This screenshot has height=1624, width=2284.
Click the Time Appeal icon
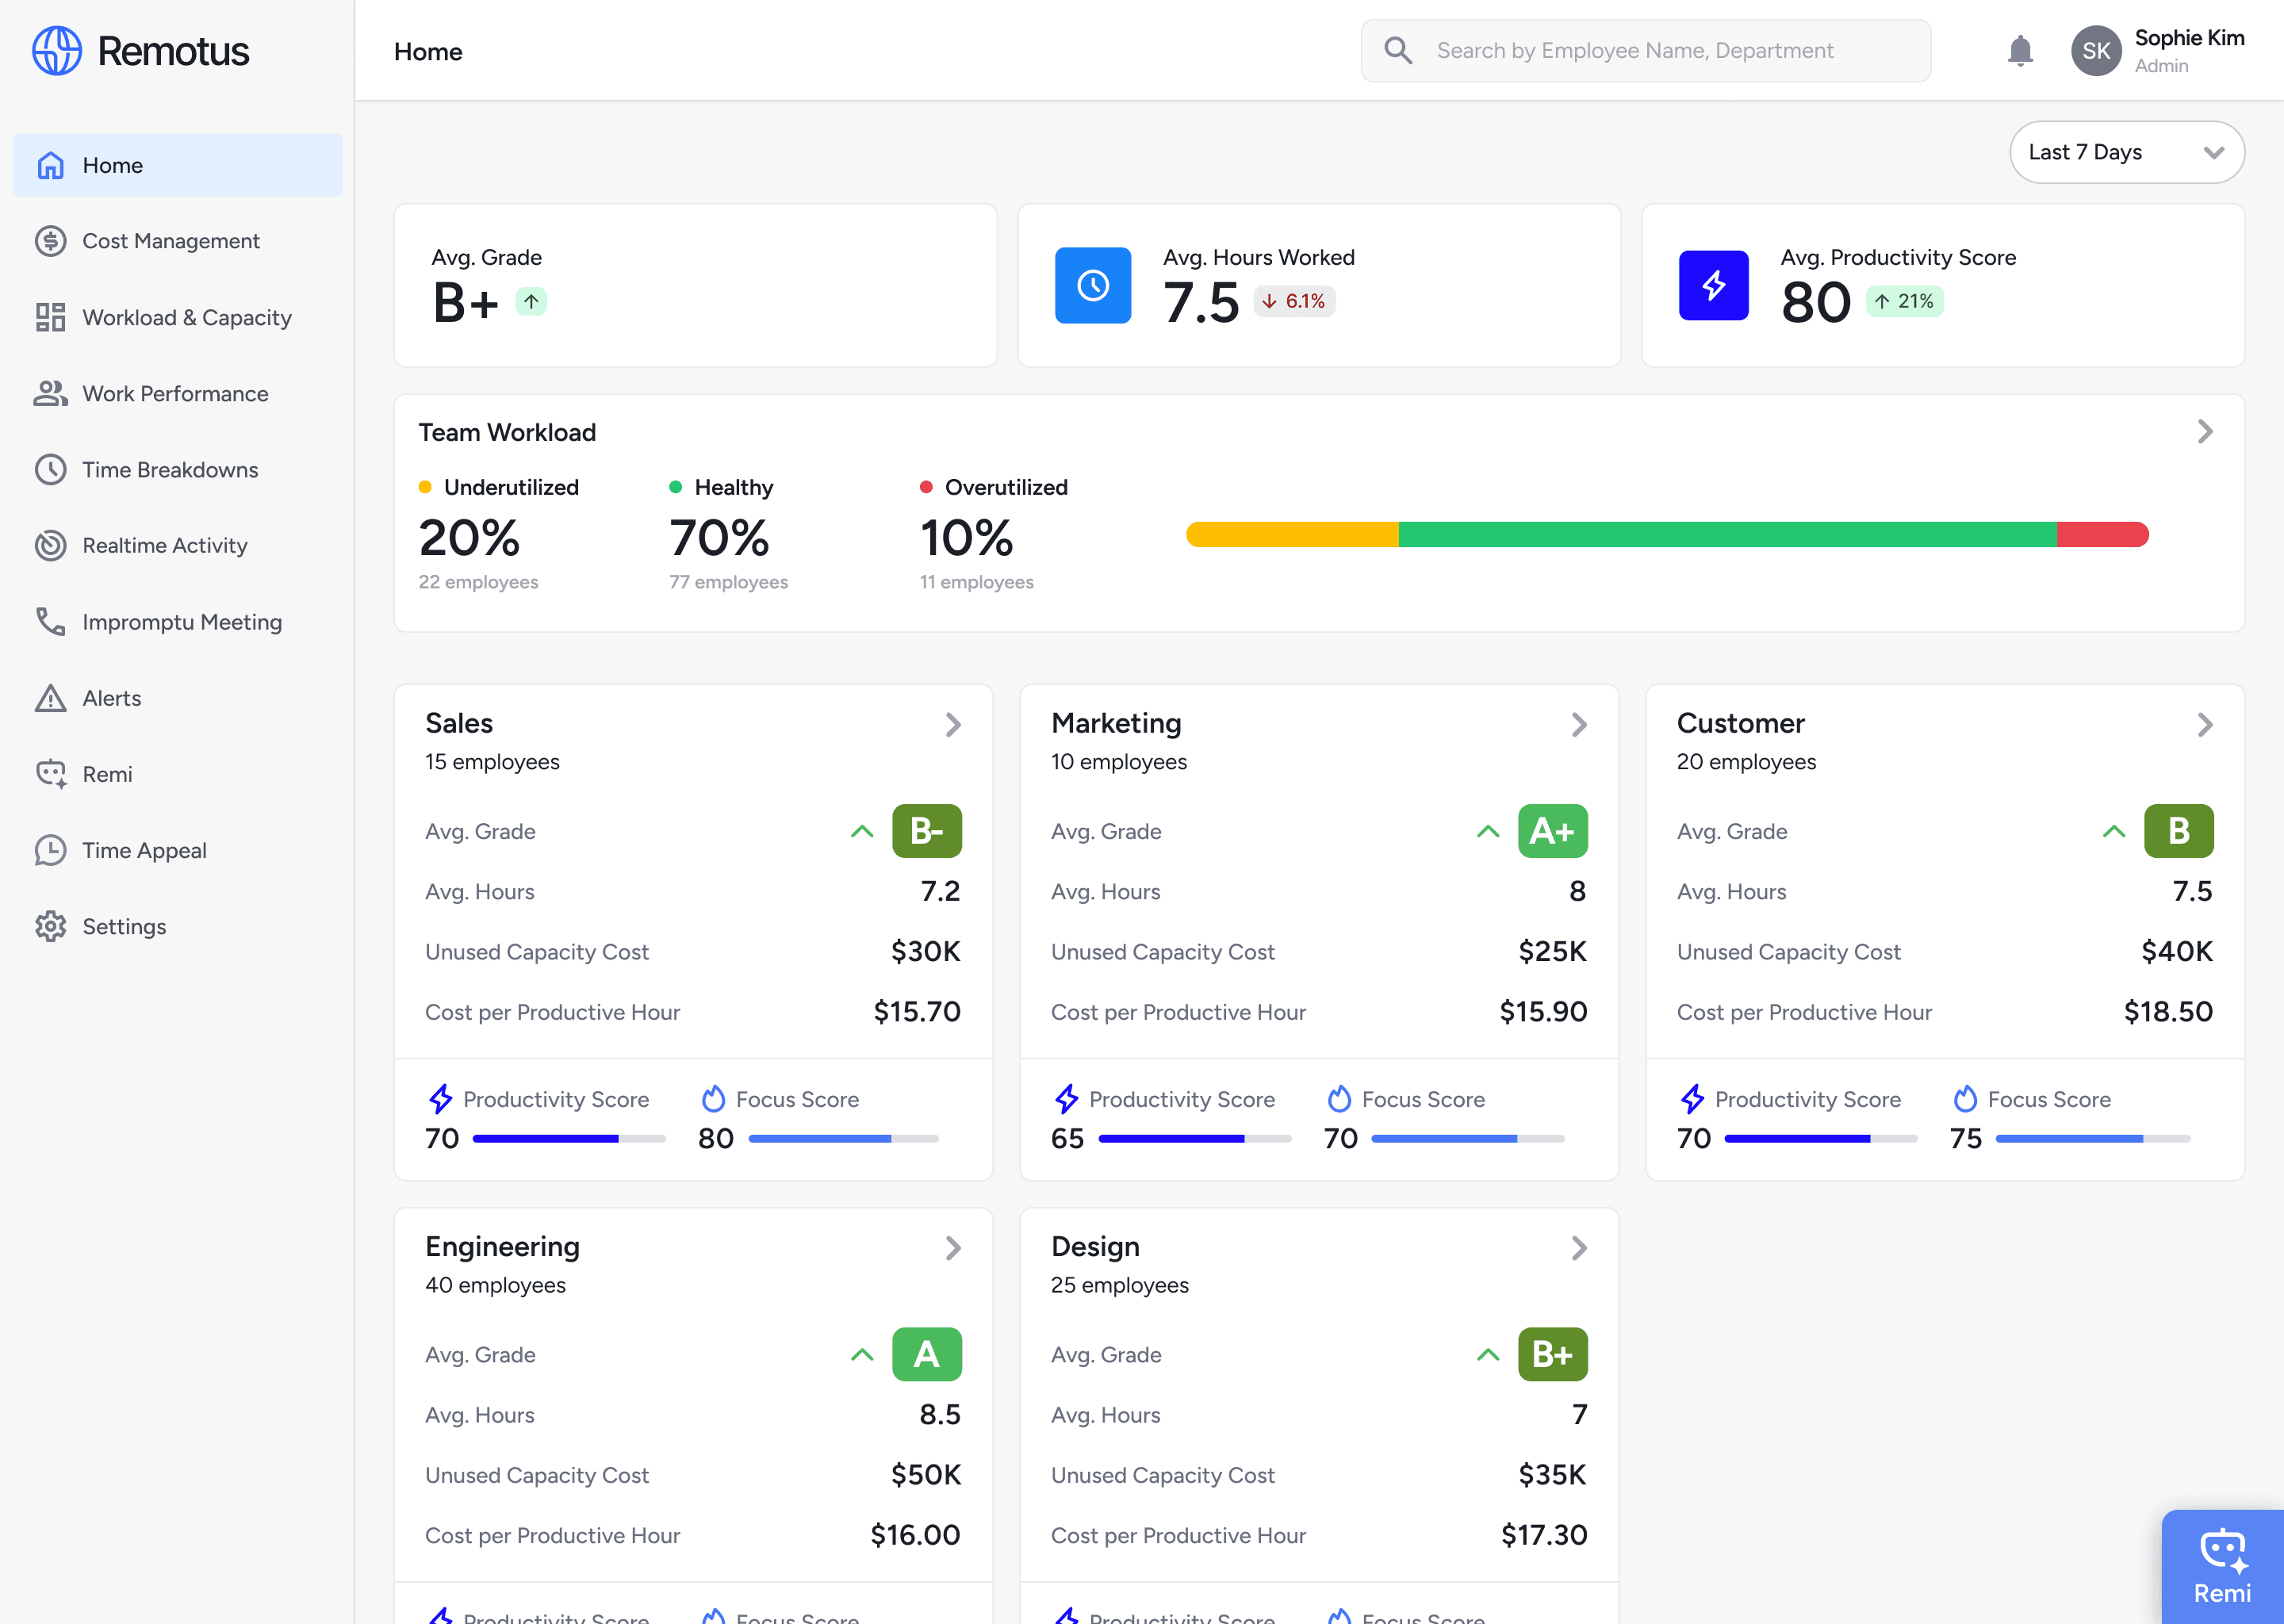(x=50, y=850)
